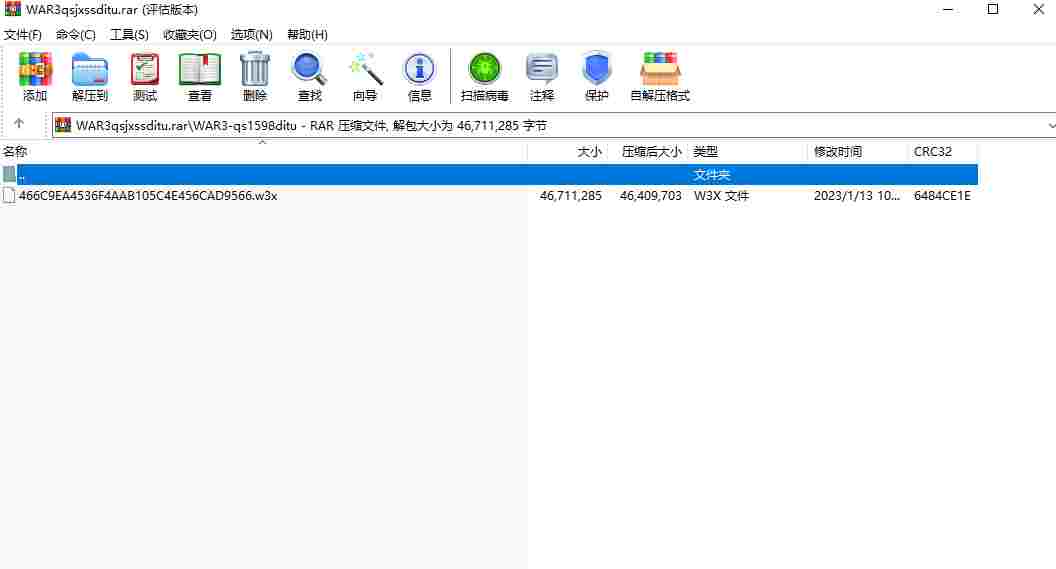
Task: Sort by the 大小 column header
Action: 566,152
